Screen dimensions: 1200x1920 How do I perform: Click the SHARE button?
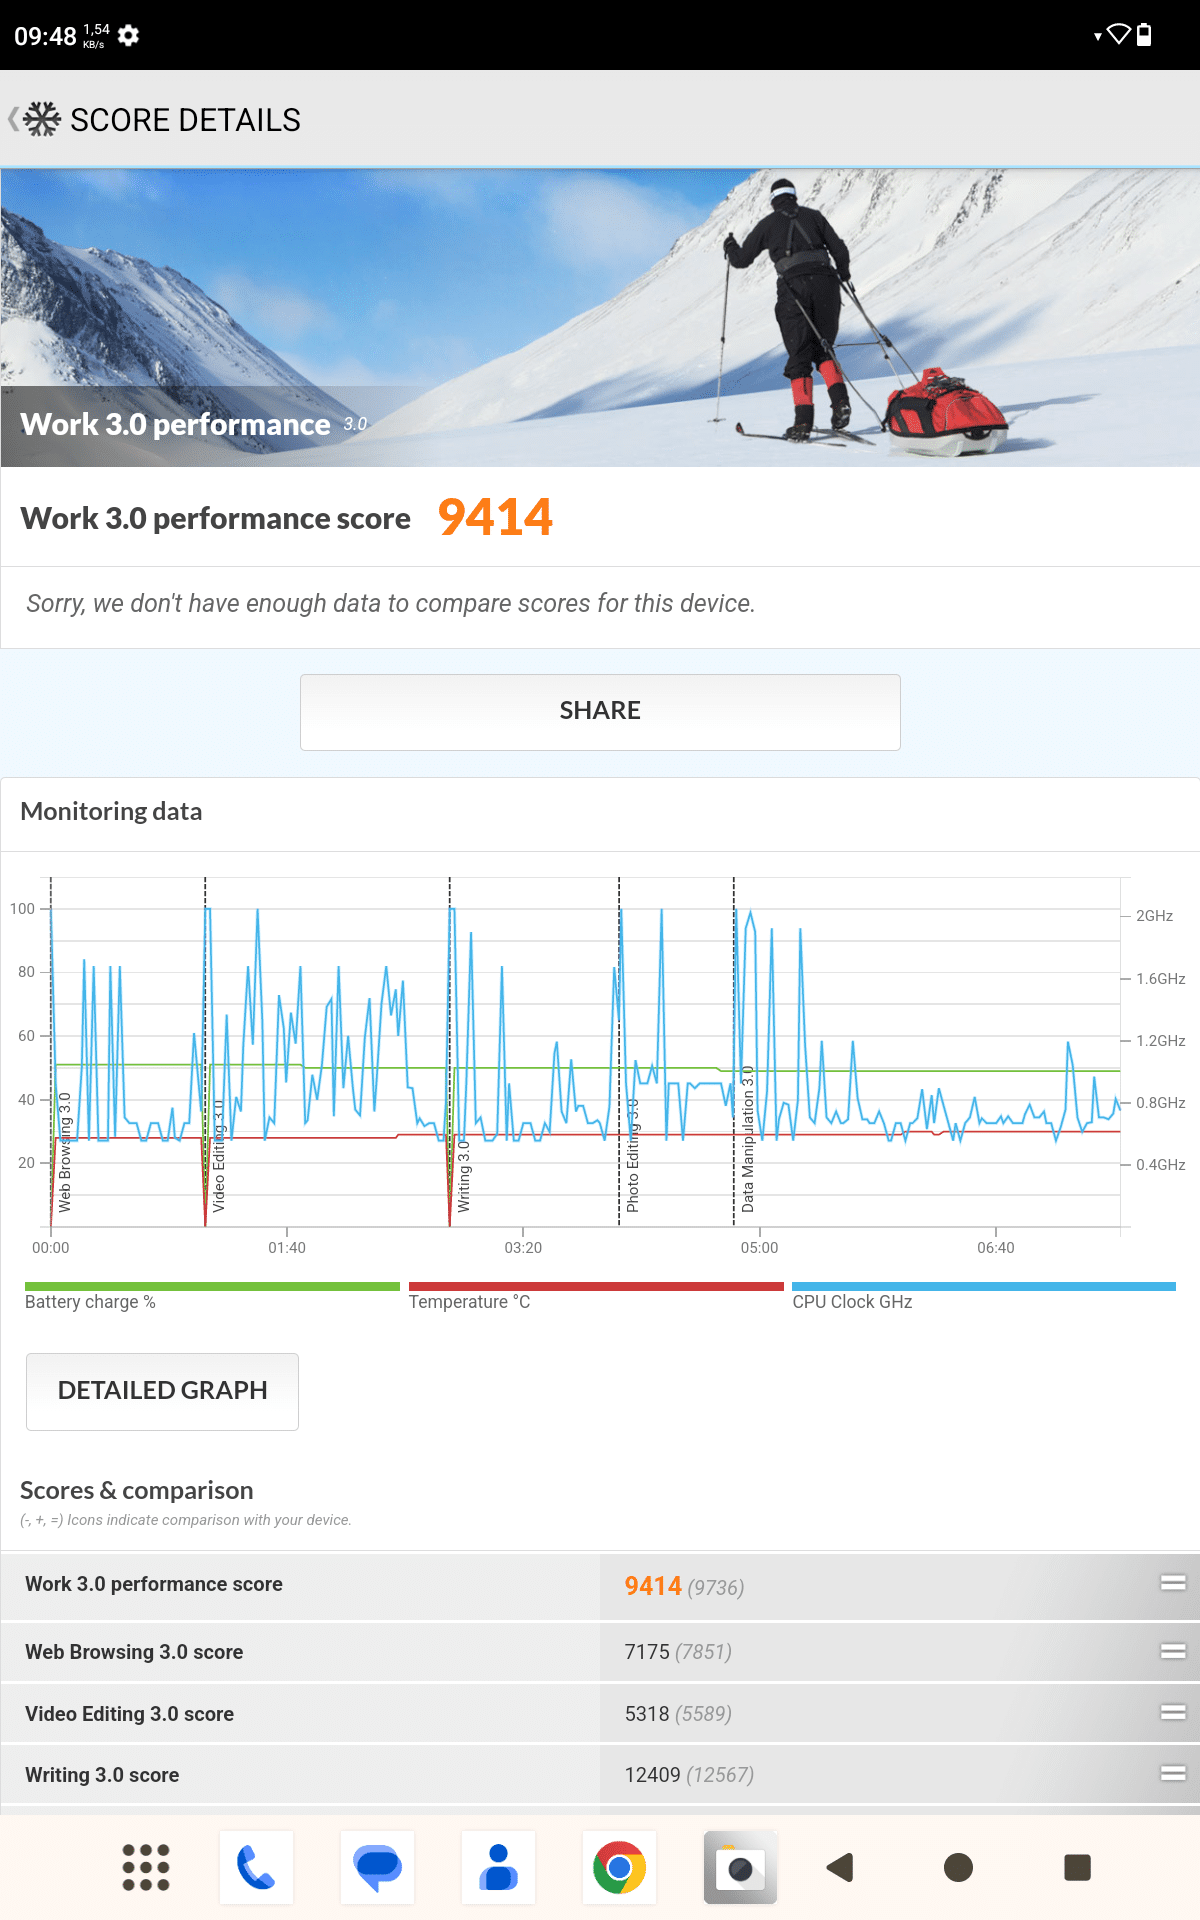pos(600,711)
